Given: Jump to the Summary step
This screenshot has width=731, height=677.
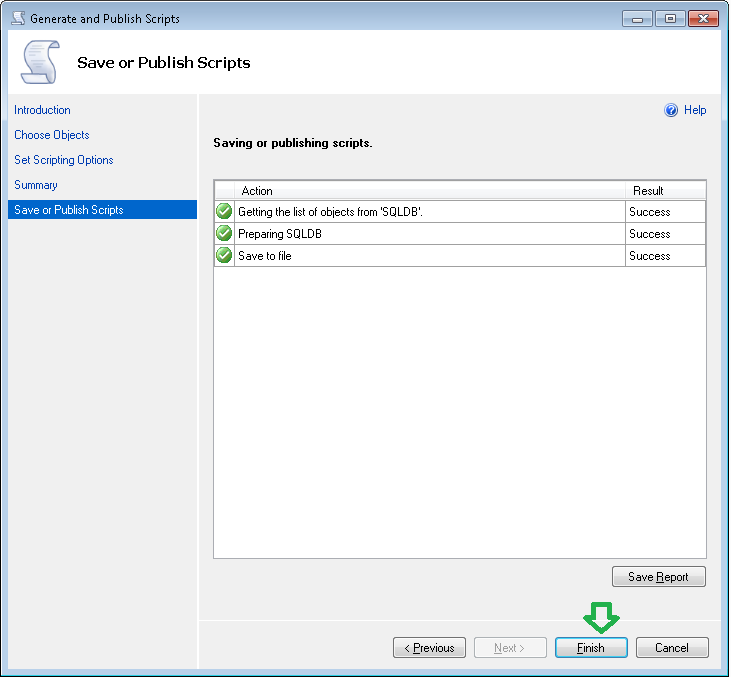Looking at the screenshot, I should click(x=36, y=185).
